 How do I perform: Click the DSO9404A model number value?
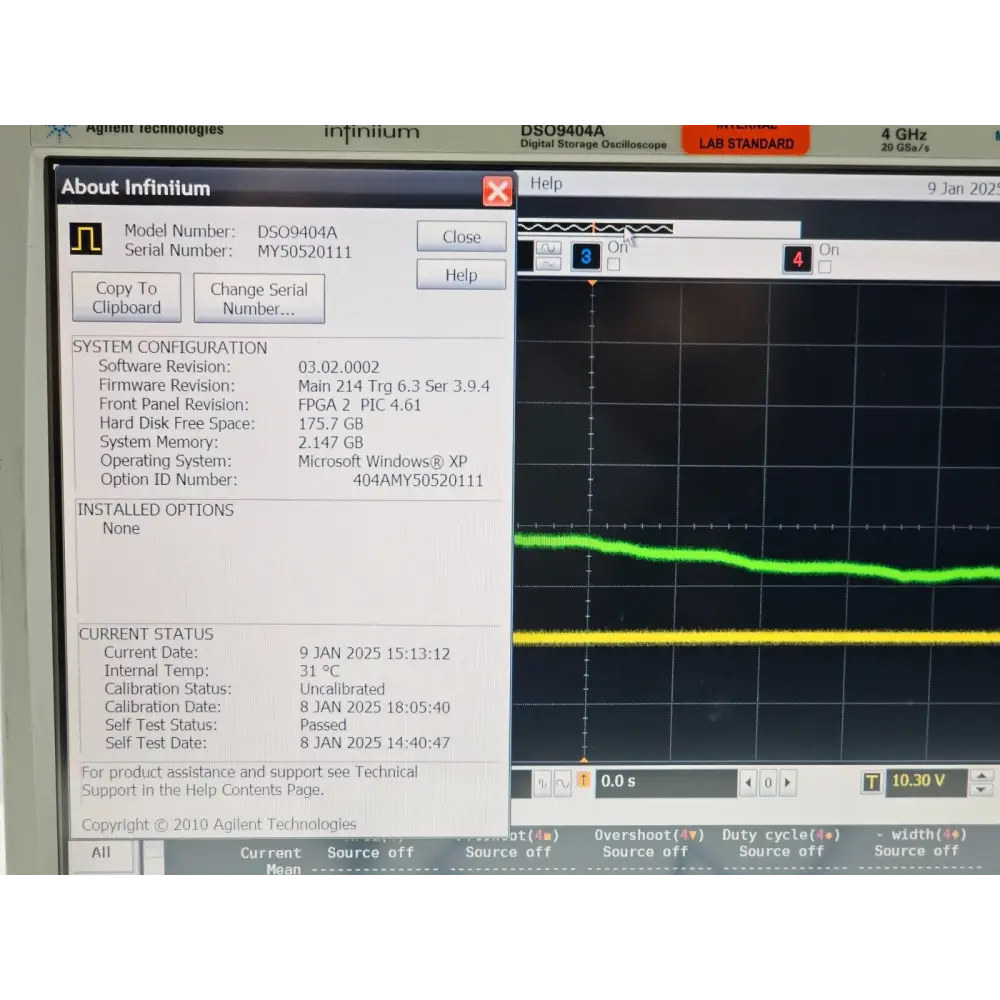[297, 232]
